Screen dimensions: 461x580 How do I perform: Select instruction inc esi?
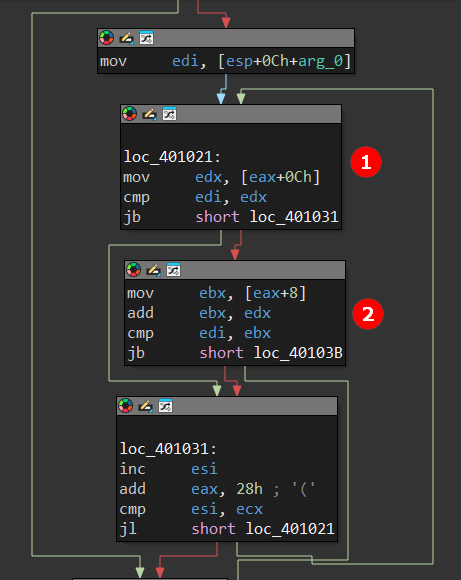click(168, 469)
